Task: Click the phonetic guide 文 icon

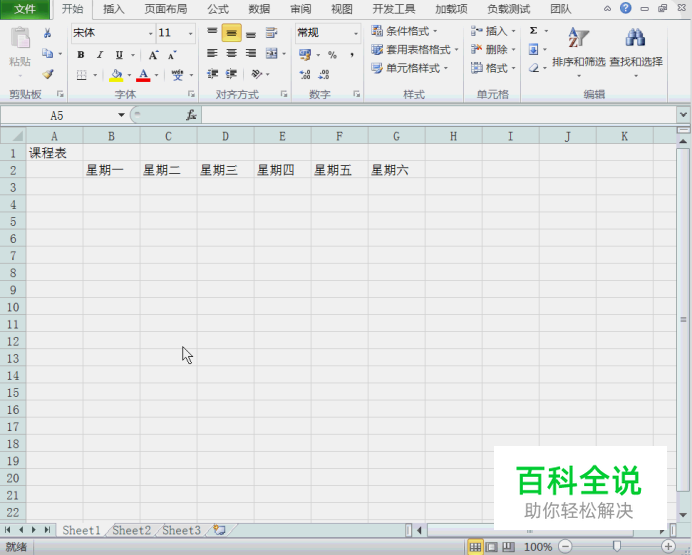Action: [x=177, y=75]
